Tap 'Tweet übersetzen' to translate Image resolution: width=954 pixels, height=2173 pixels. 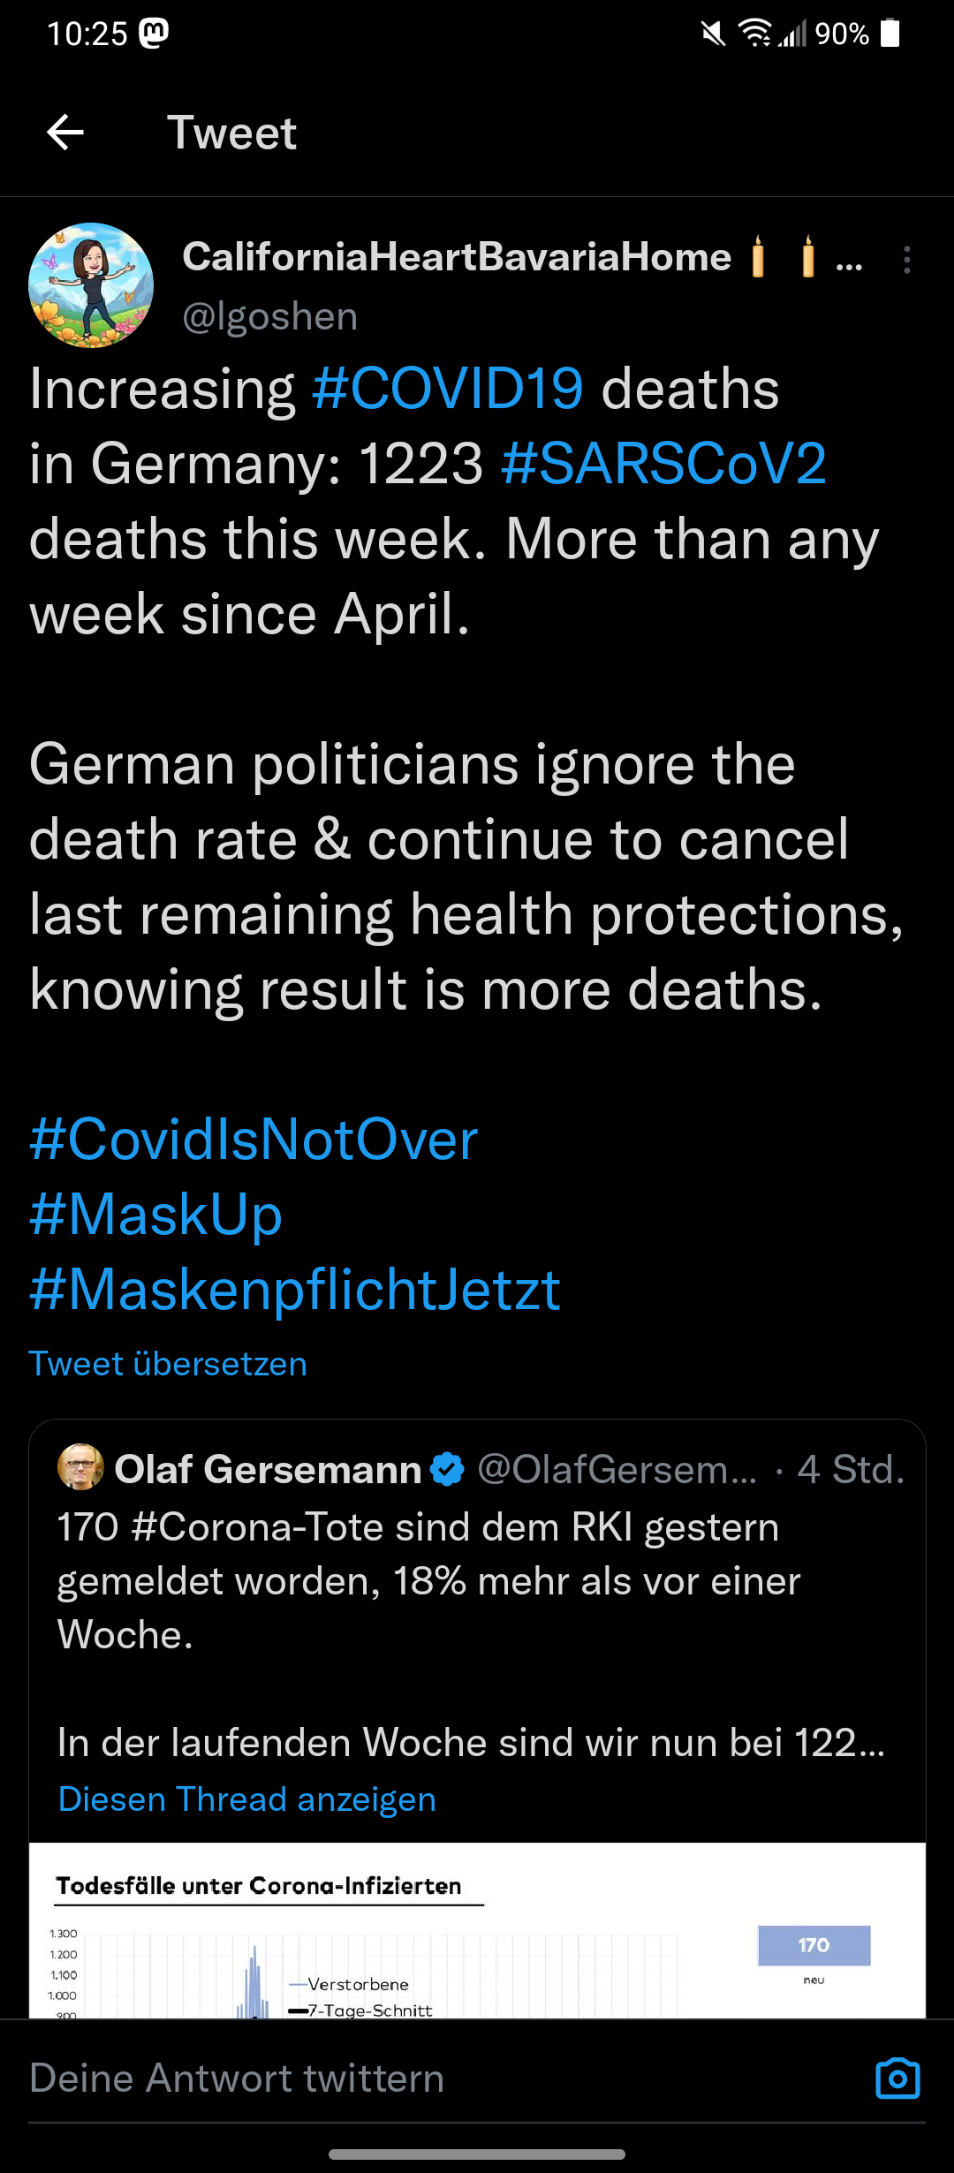pos(168,1364)
